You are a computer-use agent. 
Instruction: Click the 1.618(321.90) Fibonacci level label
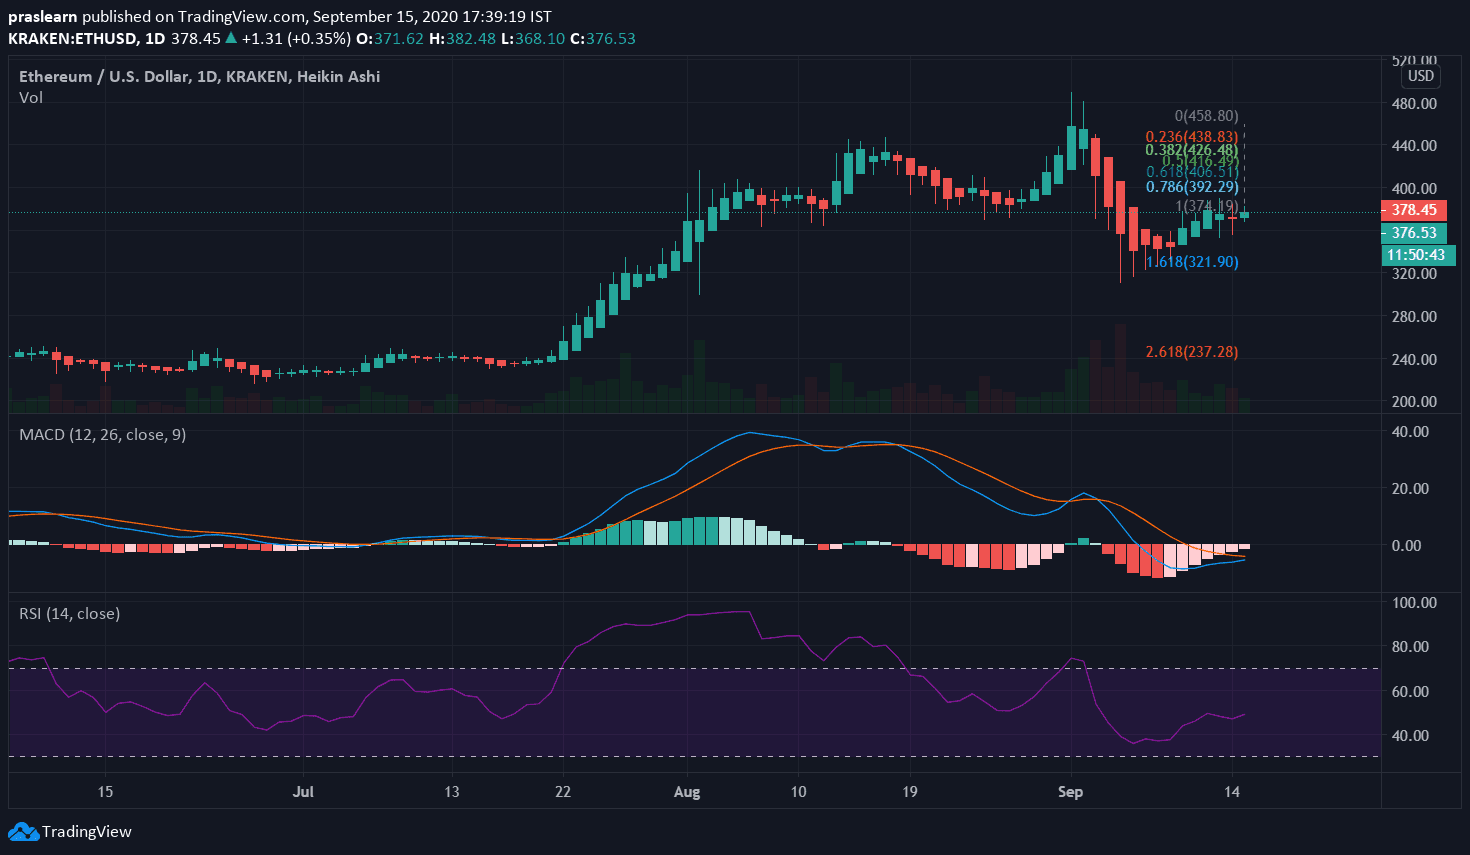coord(1192,262)
